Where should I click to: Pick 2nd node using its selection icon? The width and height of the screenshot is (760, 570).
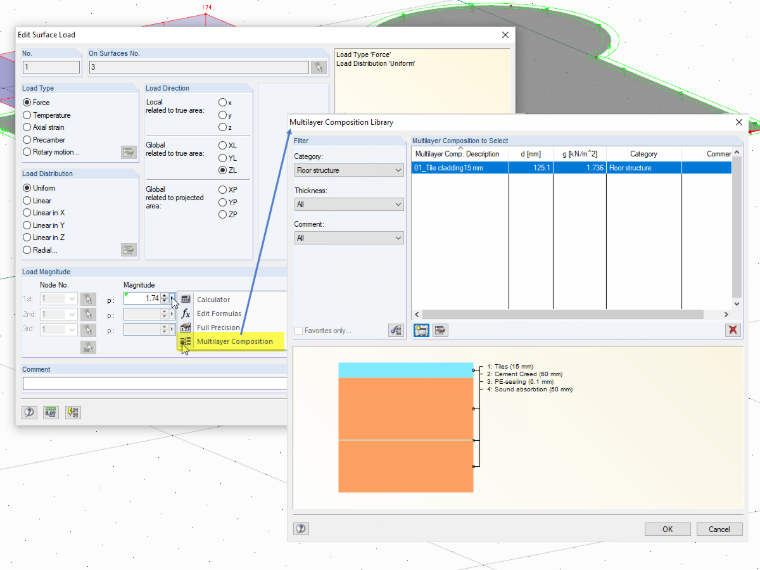88,315
